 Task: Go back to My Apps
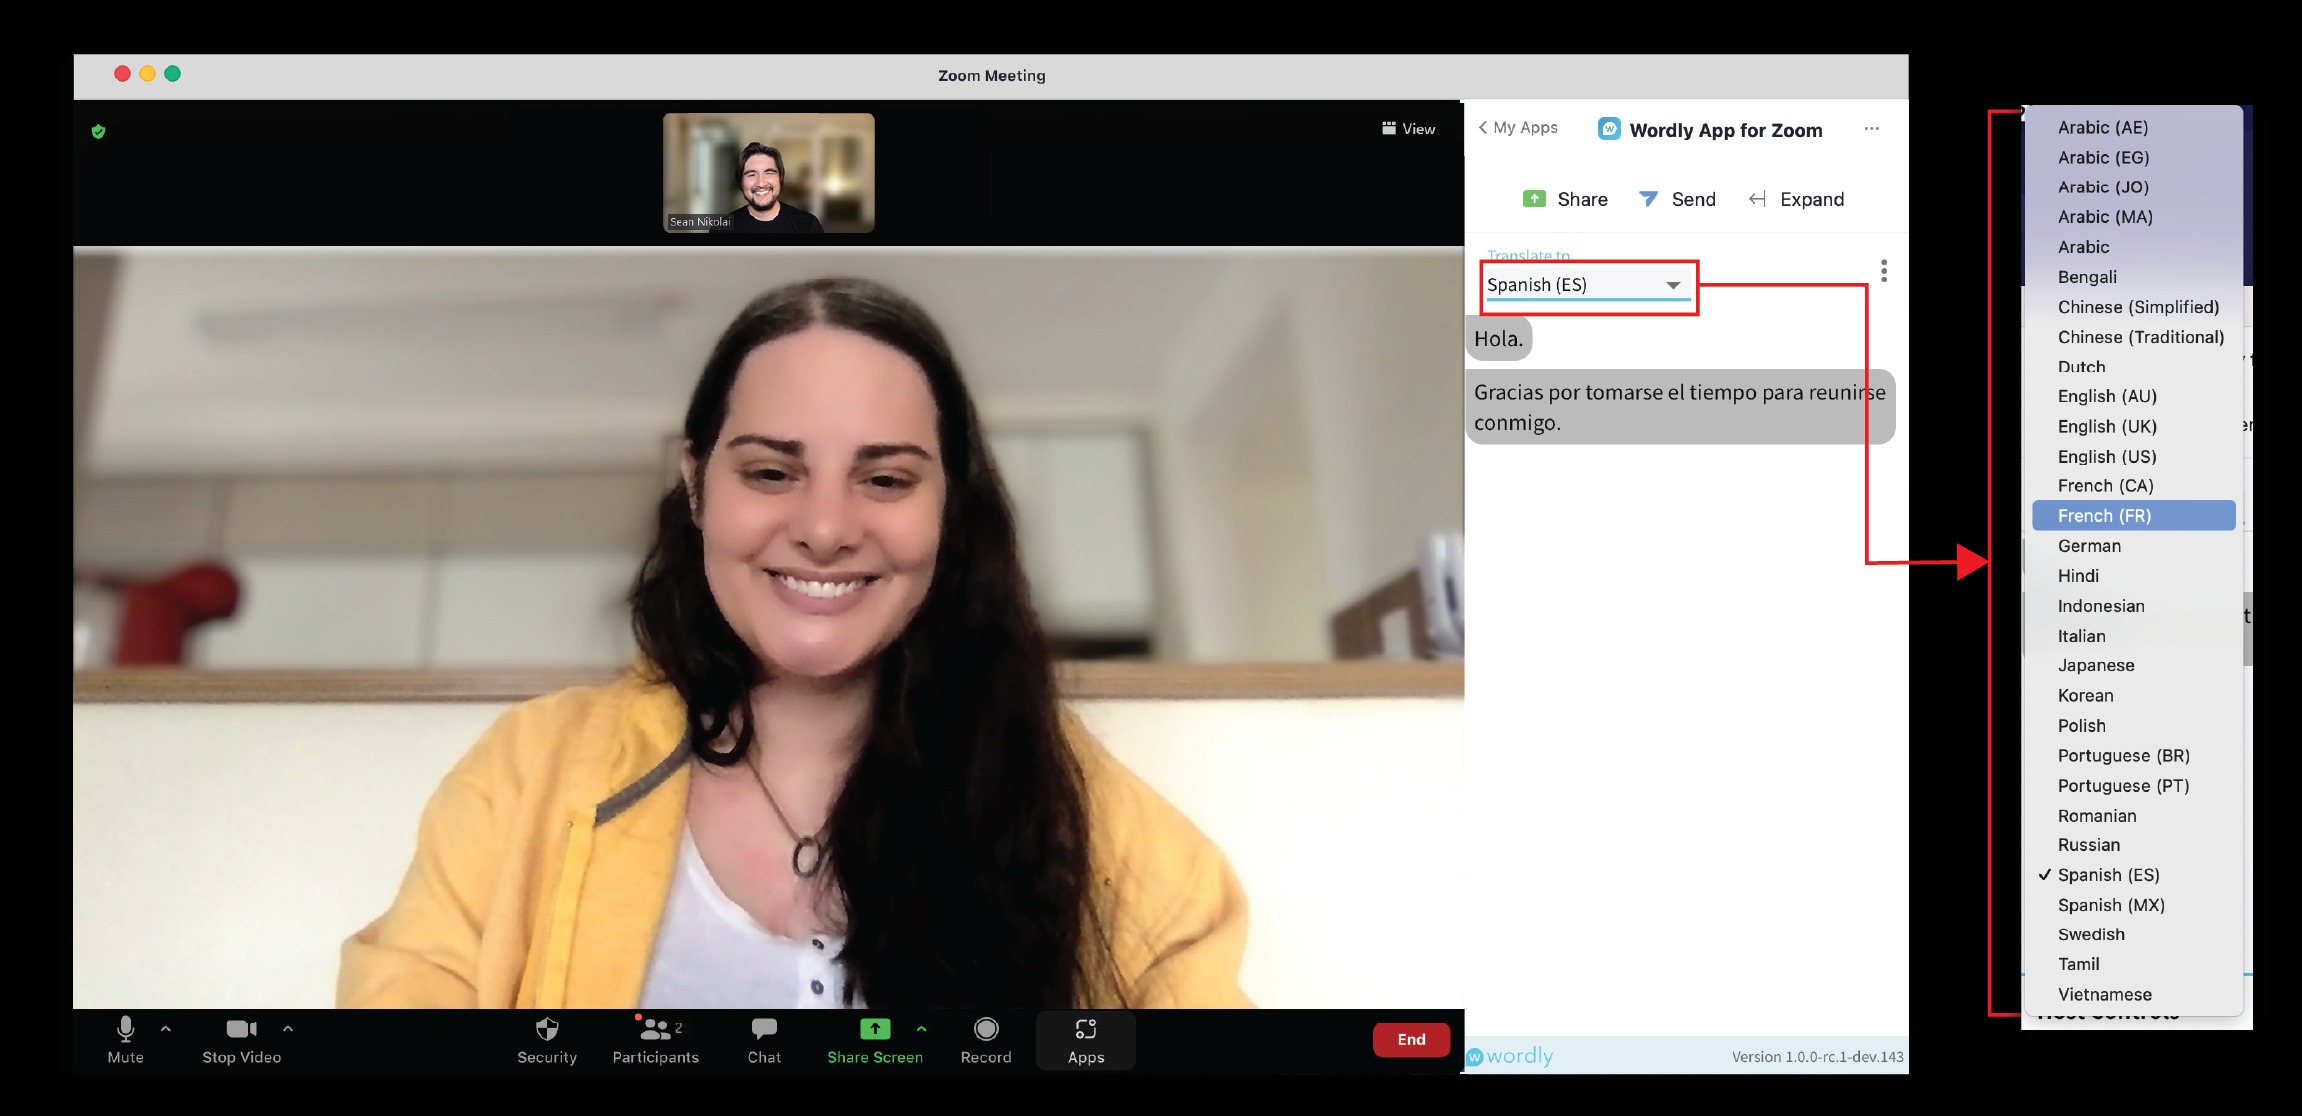click(x=1518, y=128)
